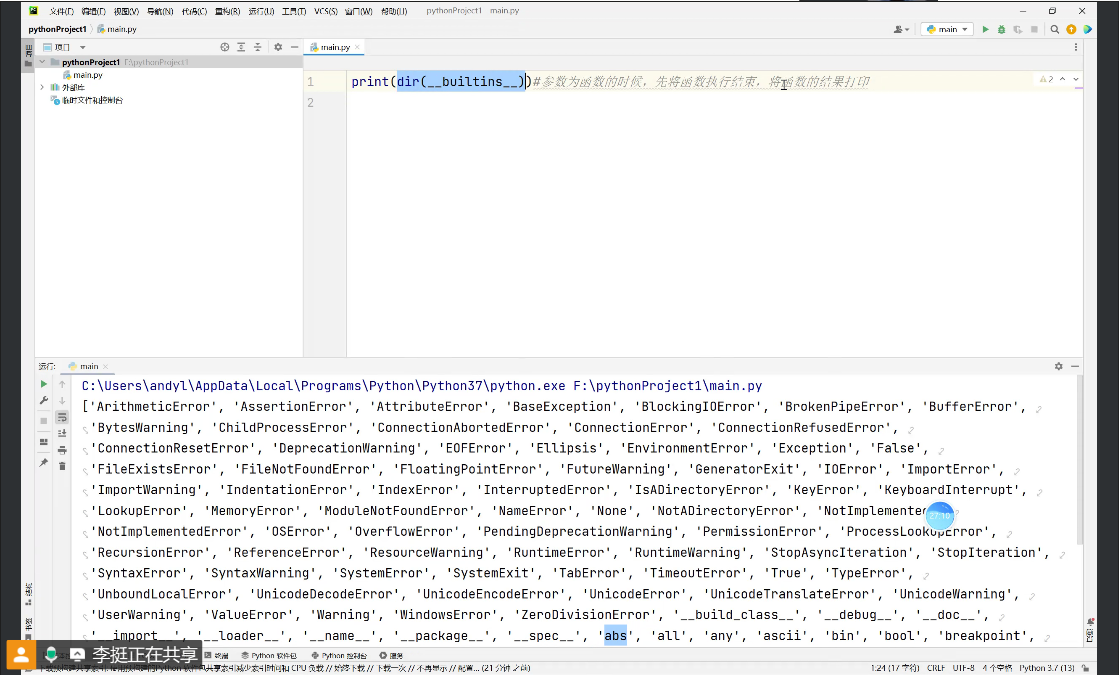Open the VCS(S) menu
The height and width of the screenshot is (675, 1119).
(x=325, y=11)
